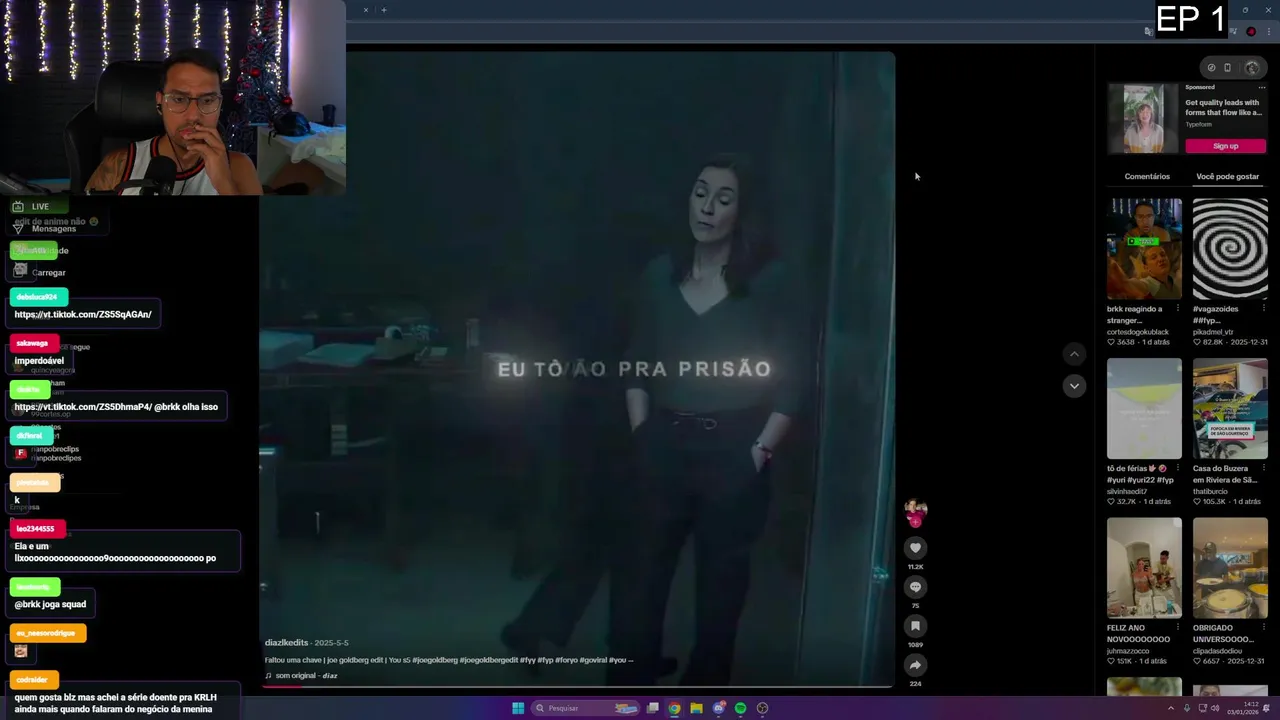Click the Pesquisar taskbar search box
The image size is (1280, 720).
click(586, 708)
